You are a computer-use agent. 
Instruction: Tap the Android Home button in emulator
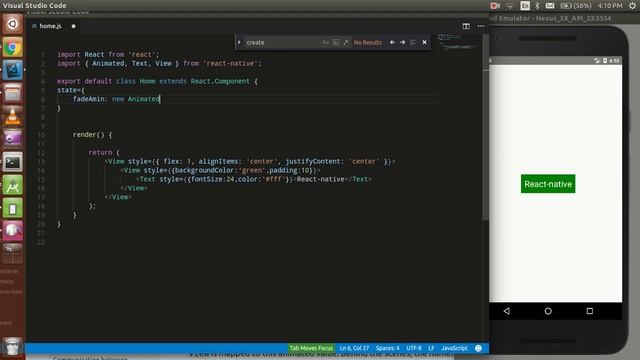(548, 311)
